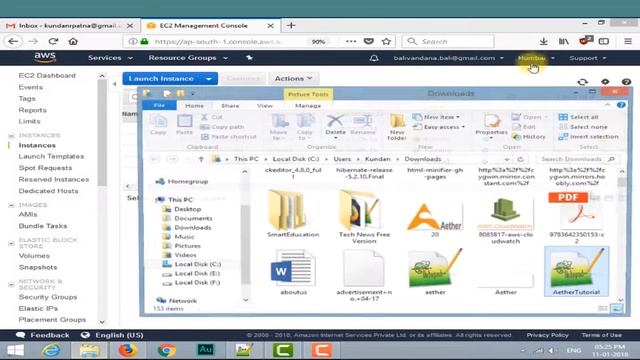Viewport: 640px width, 360px height.
Task: Open Privacy Policy link
Action: pyautogui.click(x=547, y=335)
